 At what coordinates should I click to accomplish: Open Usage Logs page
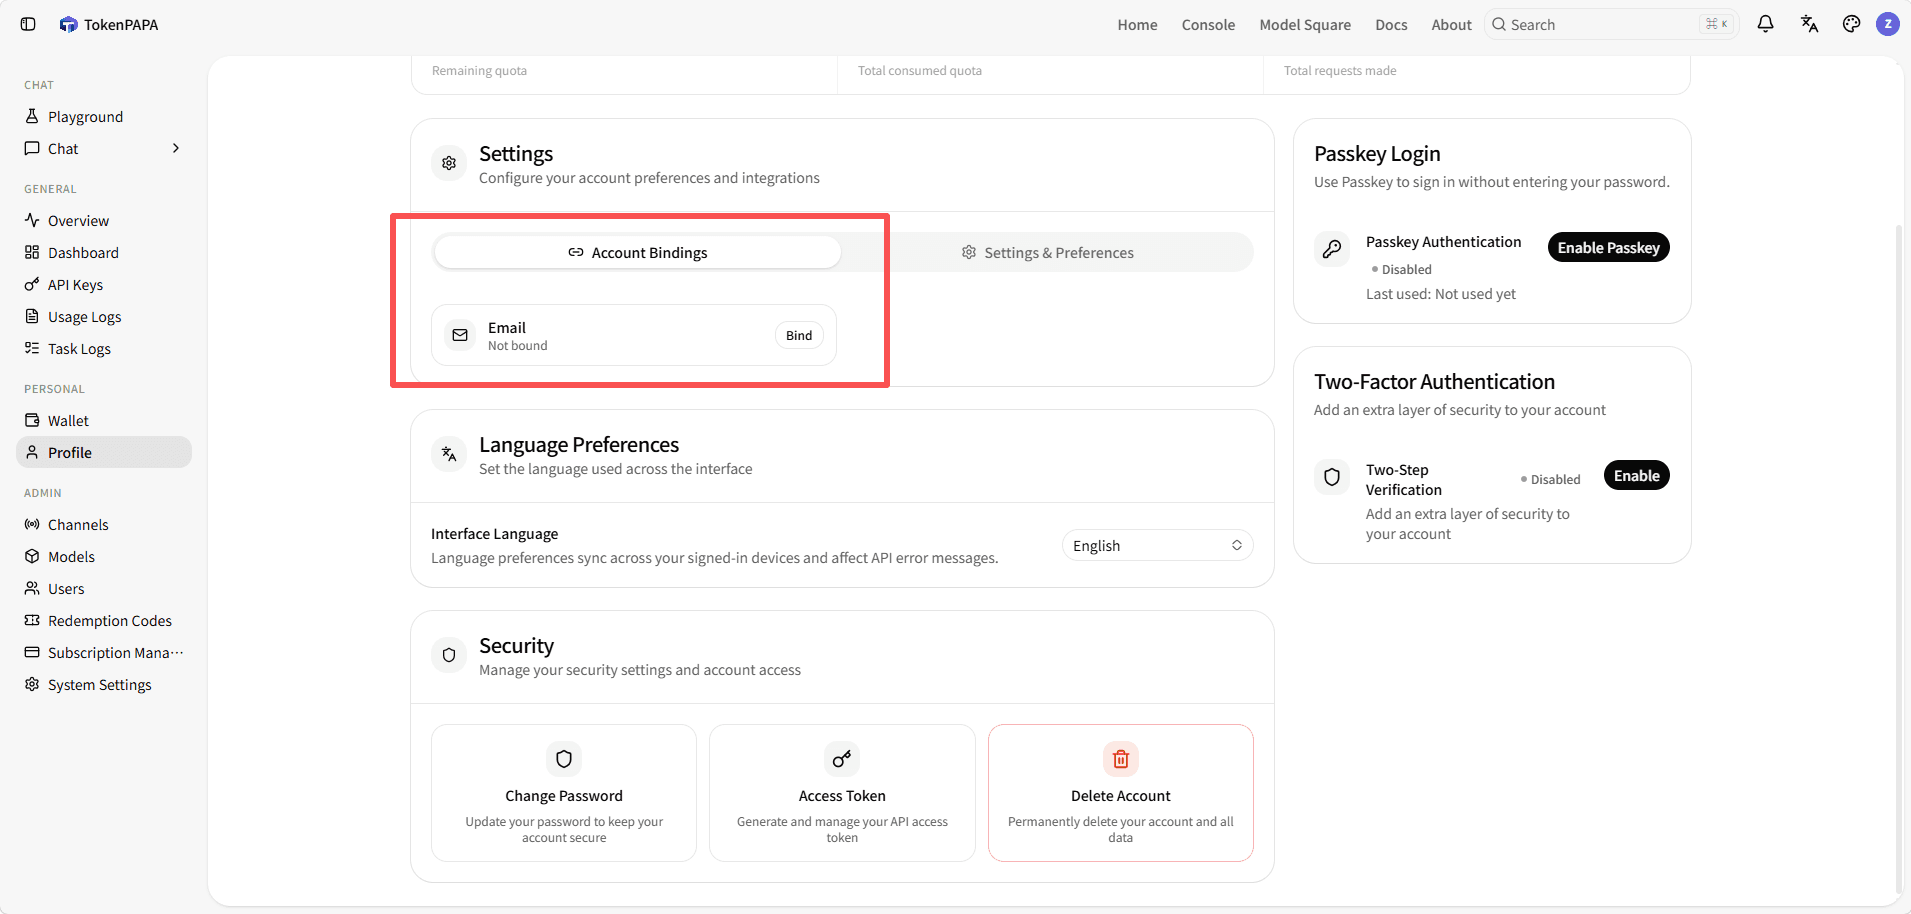[104, 316]
